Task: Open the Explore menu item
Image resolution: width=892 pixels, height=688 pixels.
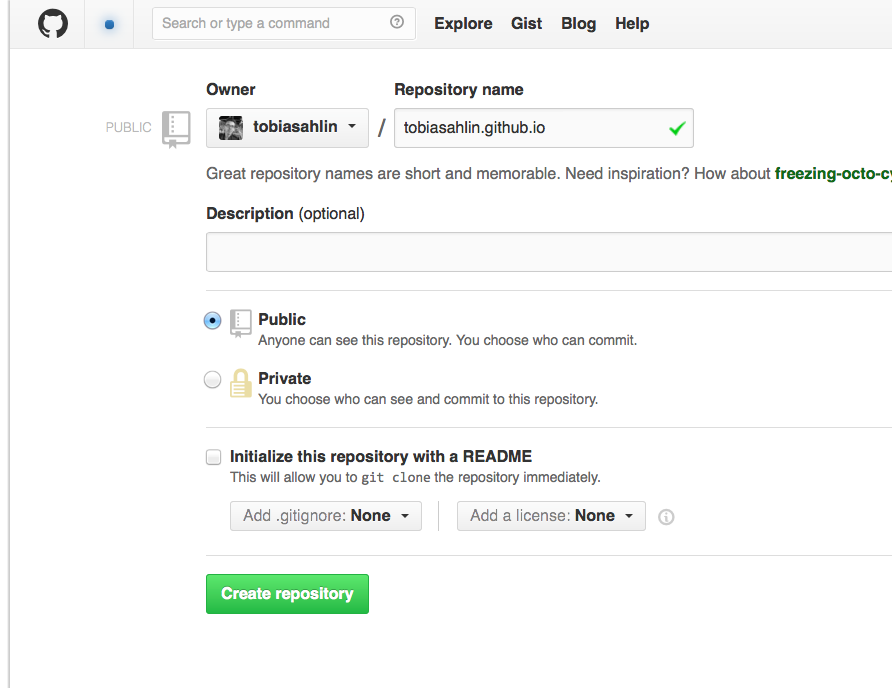Action: click(463, 23)
